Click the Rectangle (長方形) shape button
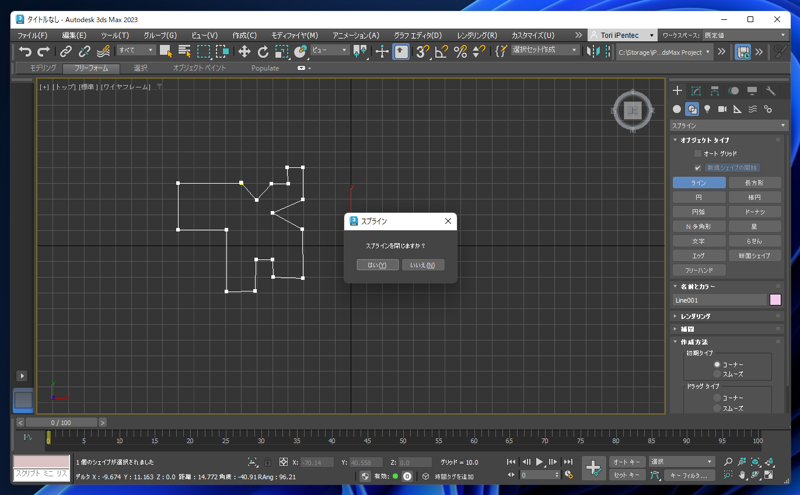 pyautogui.click(x=755, y=183)
